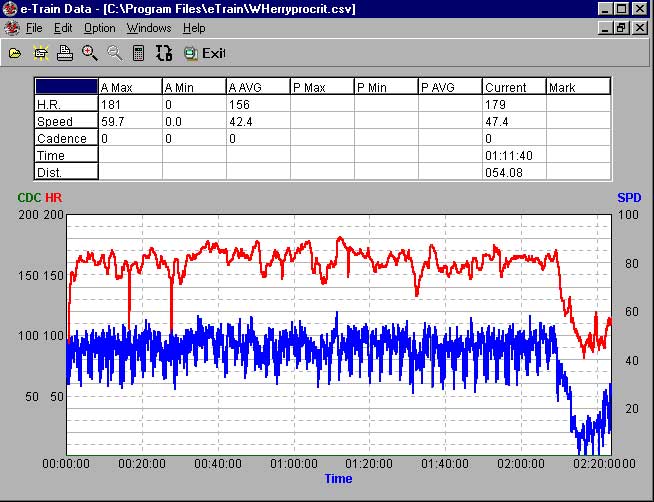Image resolution: width=654 pixels, height=502 pixels.
Task: Open the calculator toolbar icon
Action: 138,53
